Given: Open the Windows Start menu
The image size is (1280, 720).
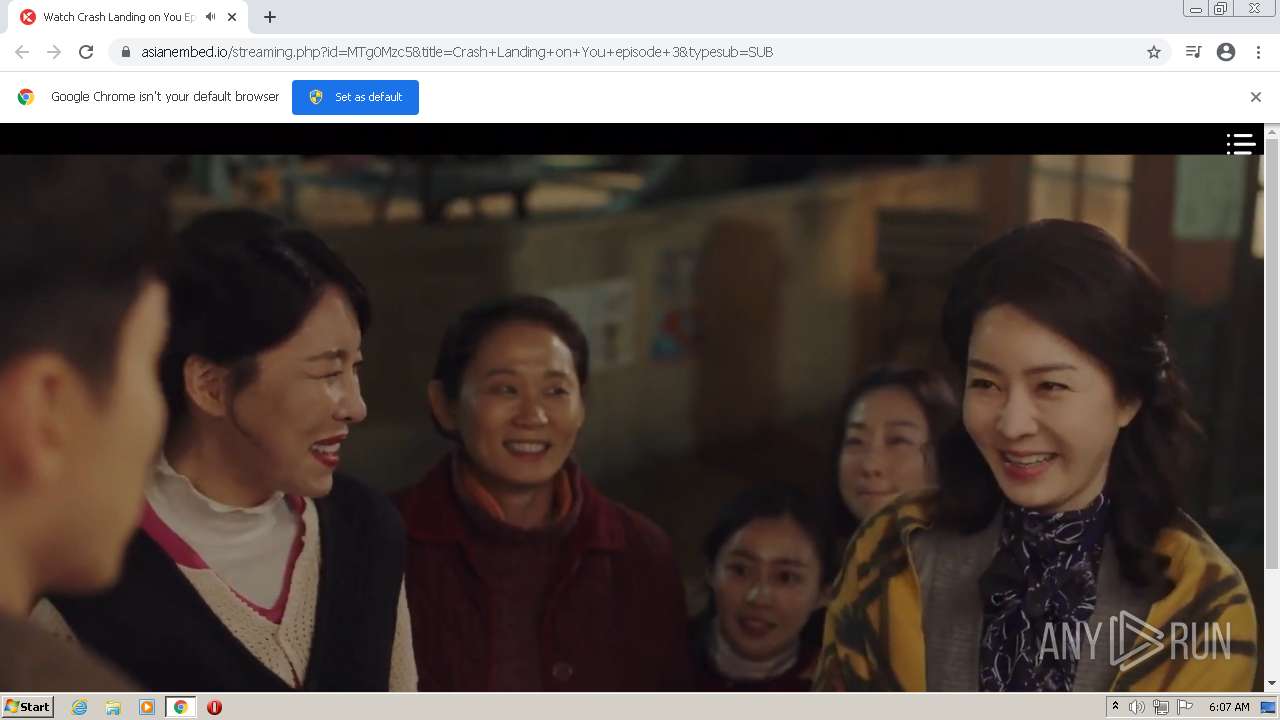Looking at the screenshot, I should [x=28, y=707].
